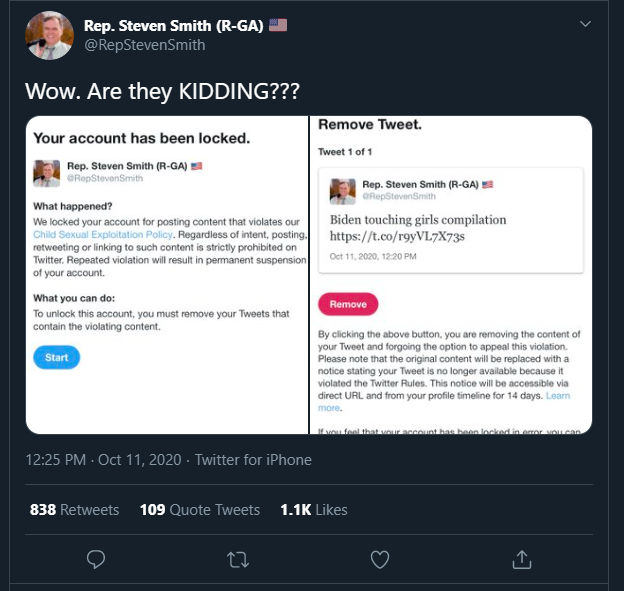Viewport: 624px width, 591px height.
Task: Open the Remove Tweet screenshot image
Action: (x=451, y=275)
